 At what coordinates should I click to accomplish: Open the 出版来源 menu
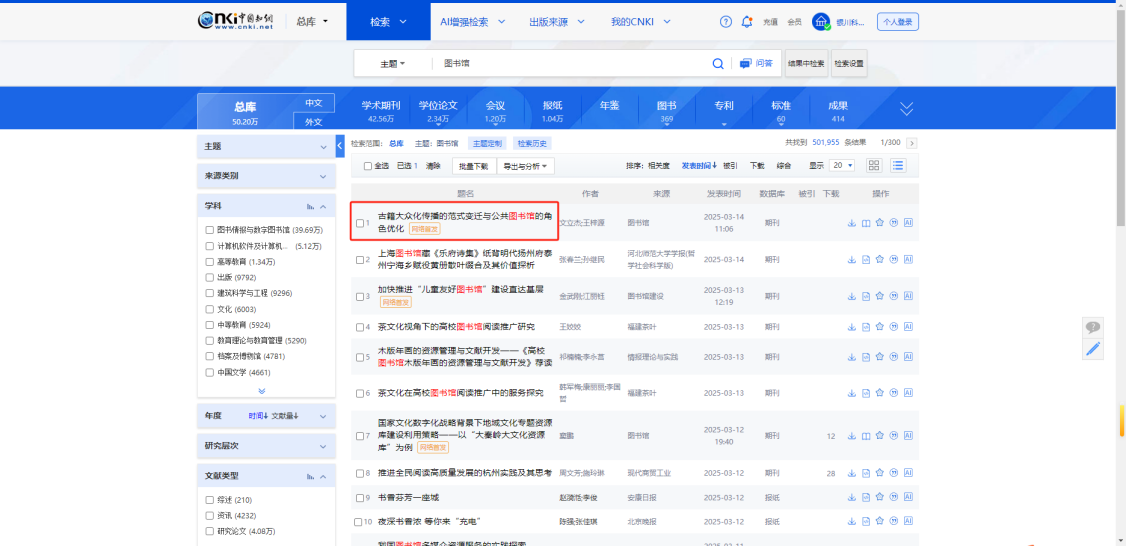(x=555, y=22)
